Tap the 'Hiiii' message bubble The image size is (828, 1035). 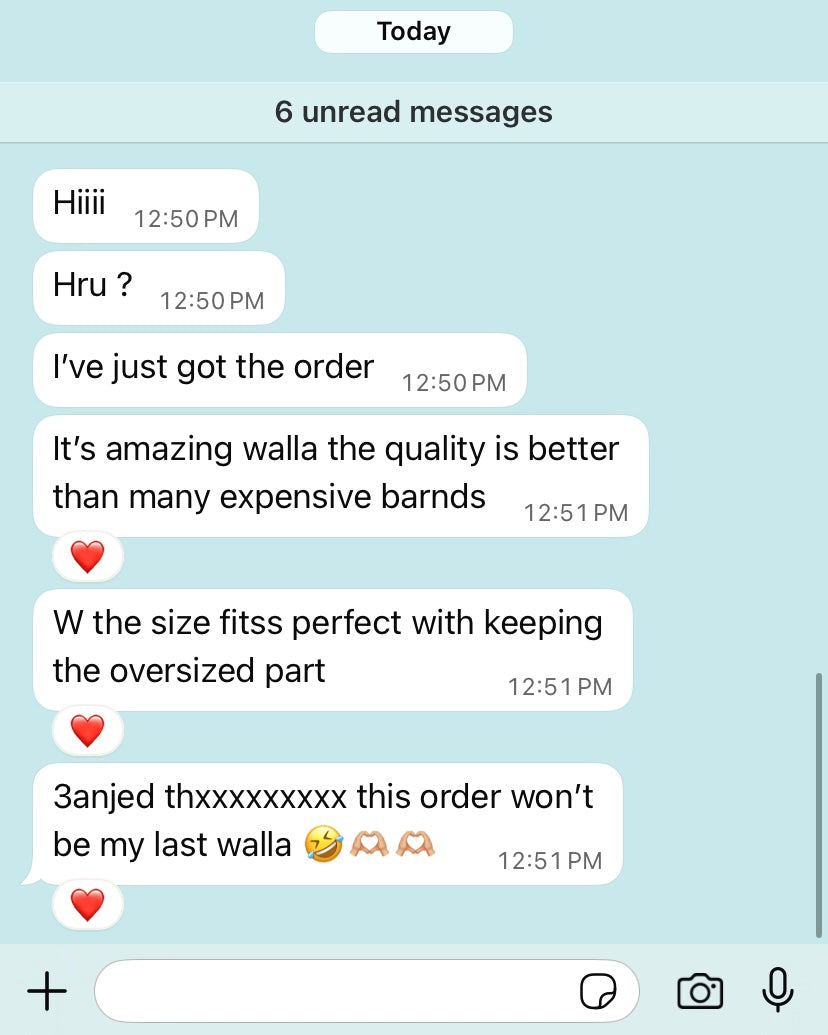[146, 206]
